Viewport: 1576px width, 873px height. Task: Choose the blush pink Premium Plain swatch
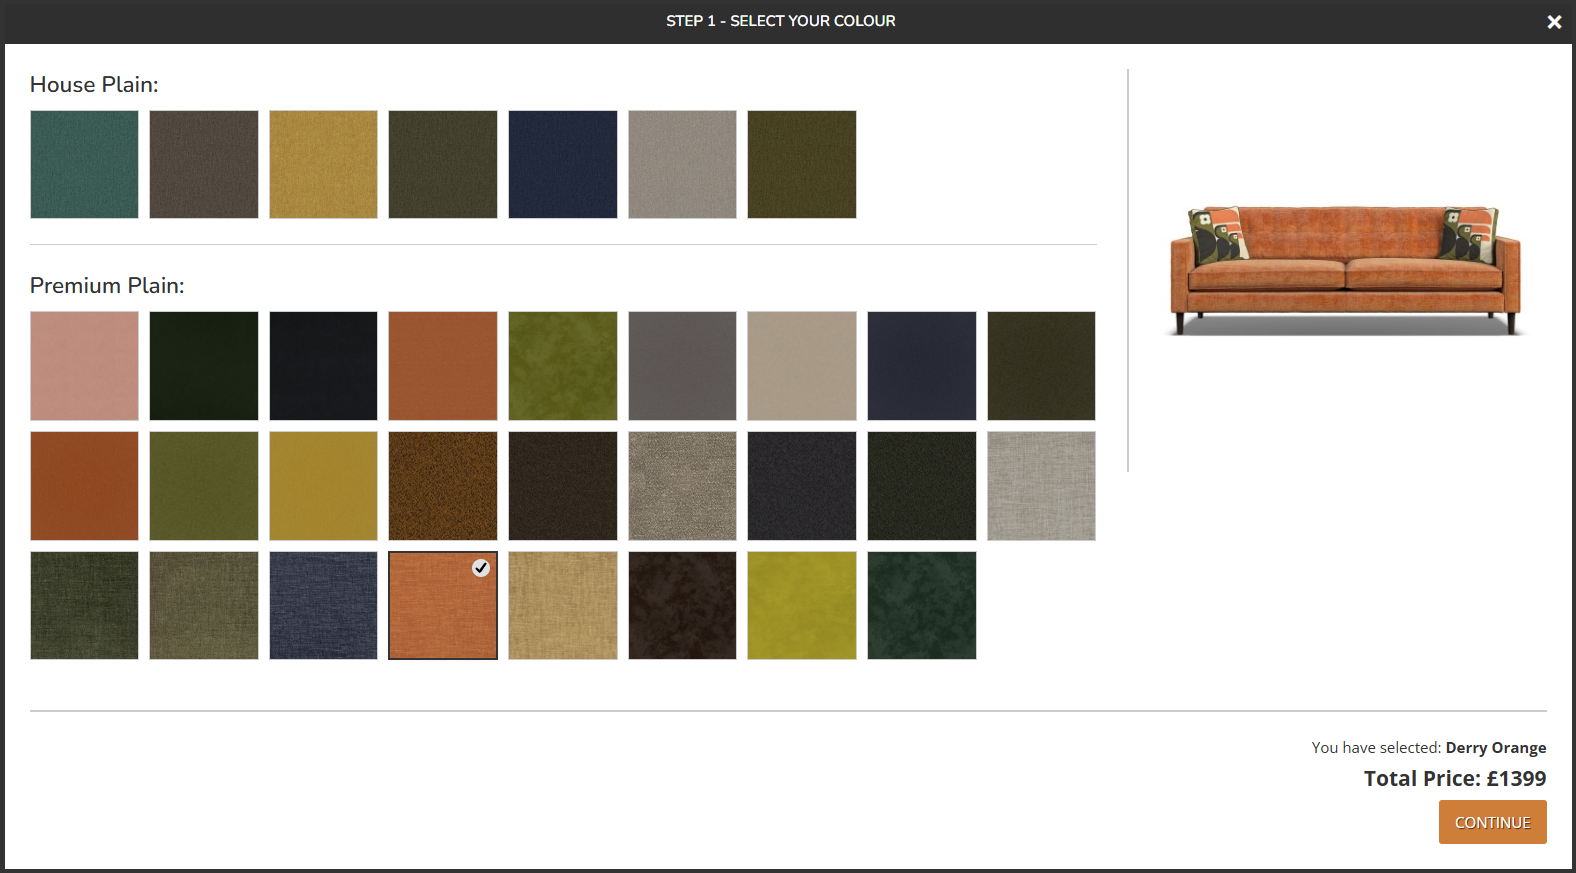tap(84, 365)
